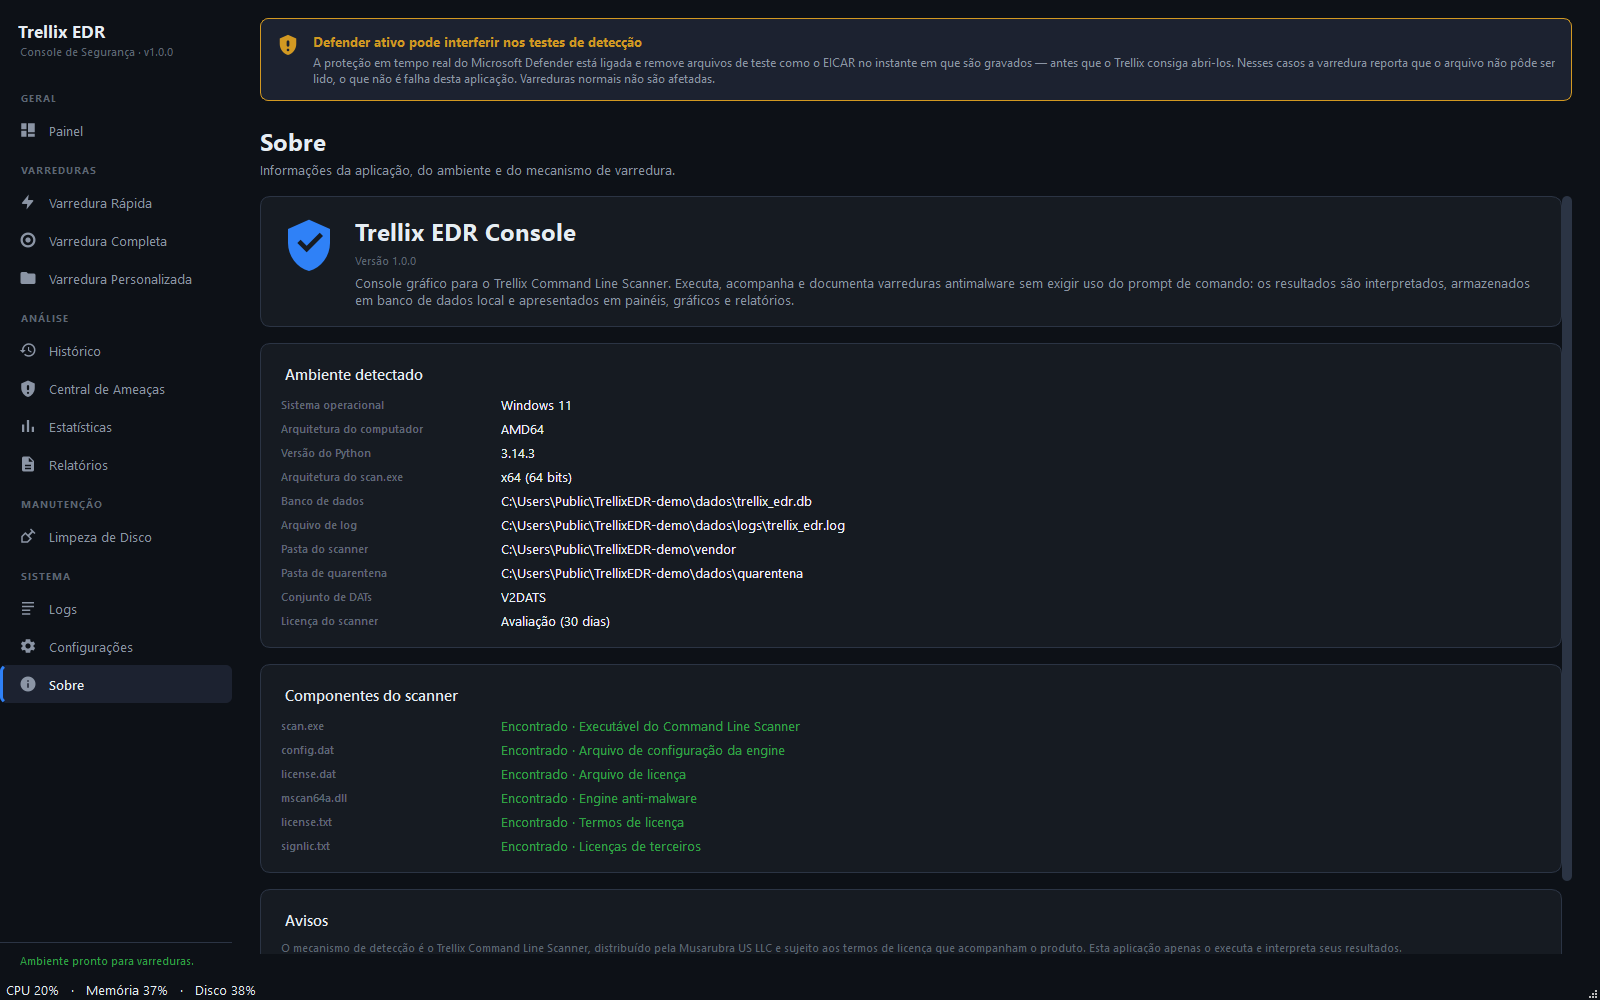Click the Relatórios document icon
1600x1000 pixels.
coord(28,464)
